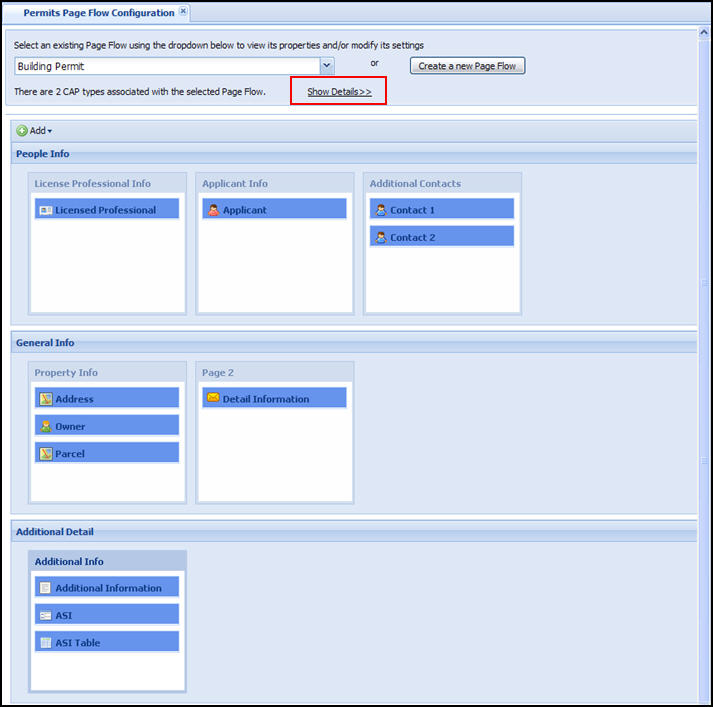
Task: Click the Licensed Professional card icon
Action: coord(45,210)
